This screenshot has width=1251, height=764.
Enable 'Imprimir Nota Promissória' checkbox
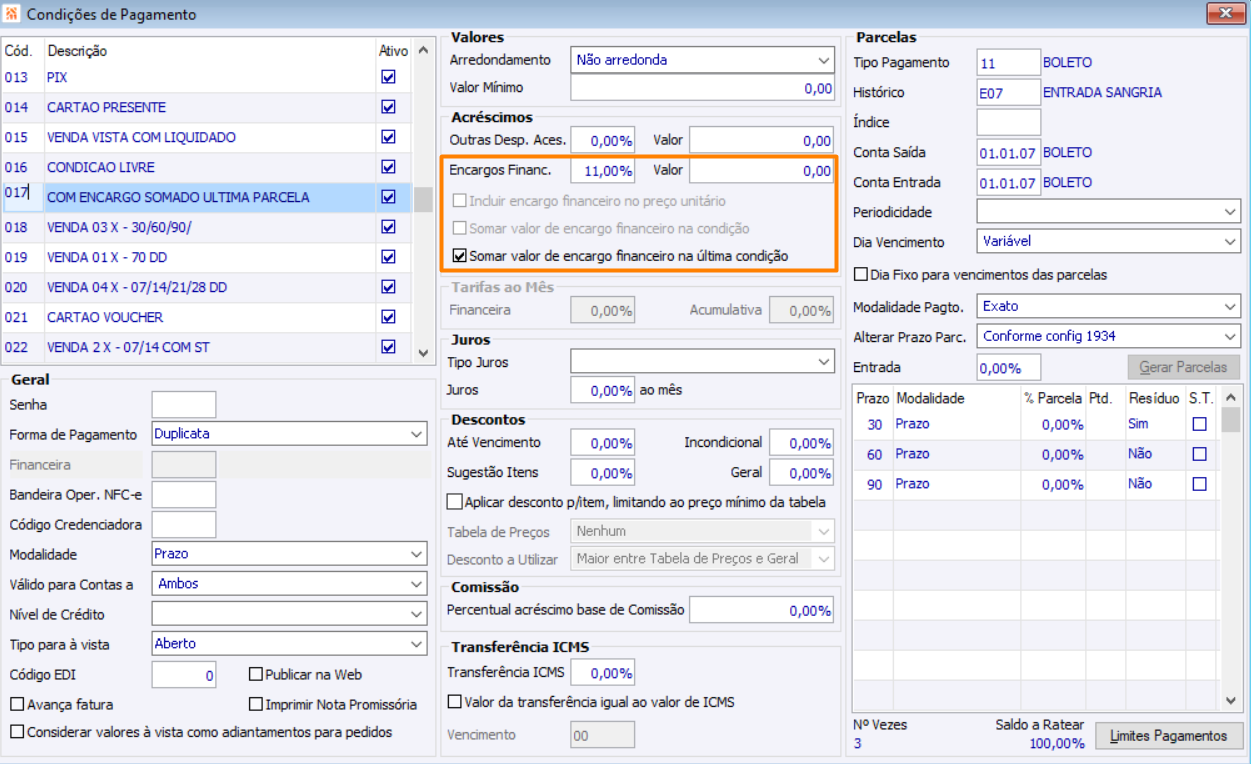pyautogui.click(x=257, y=705)
